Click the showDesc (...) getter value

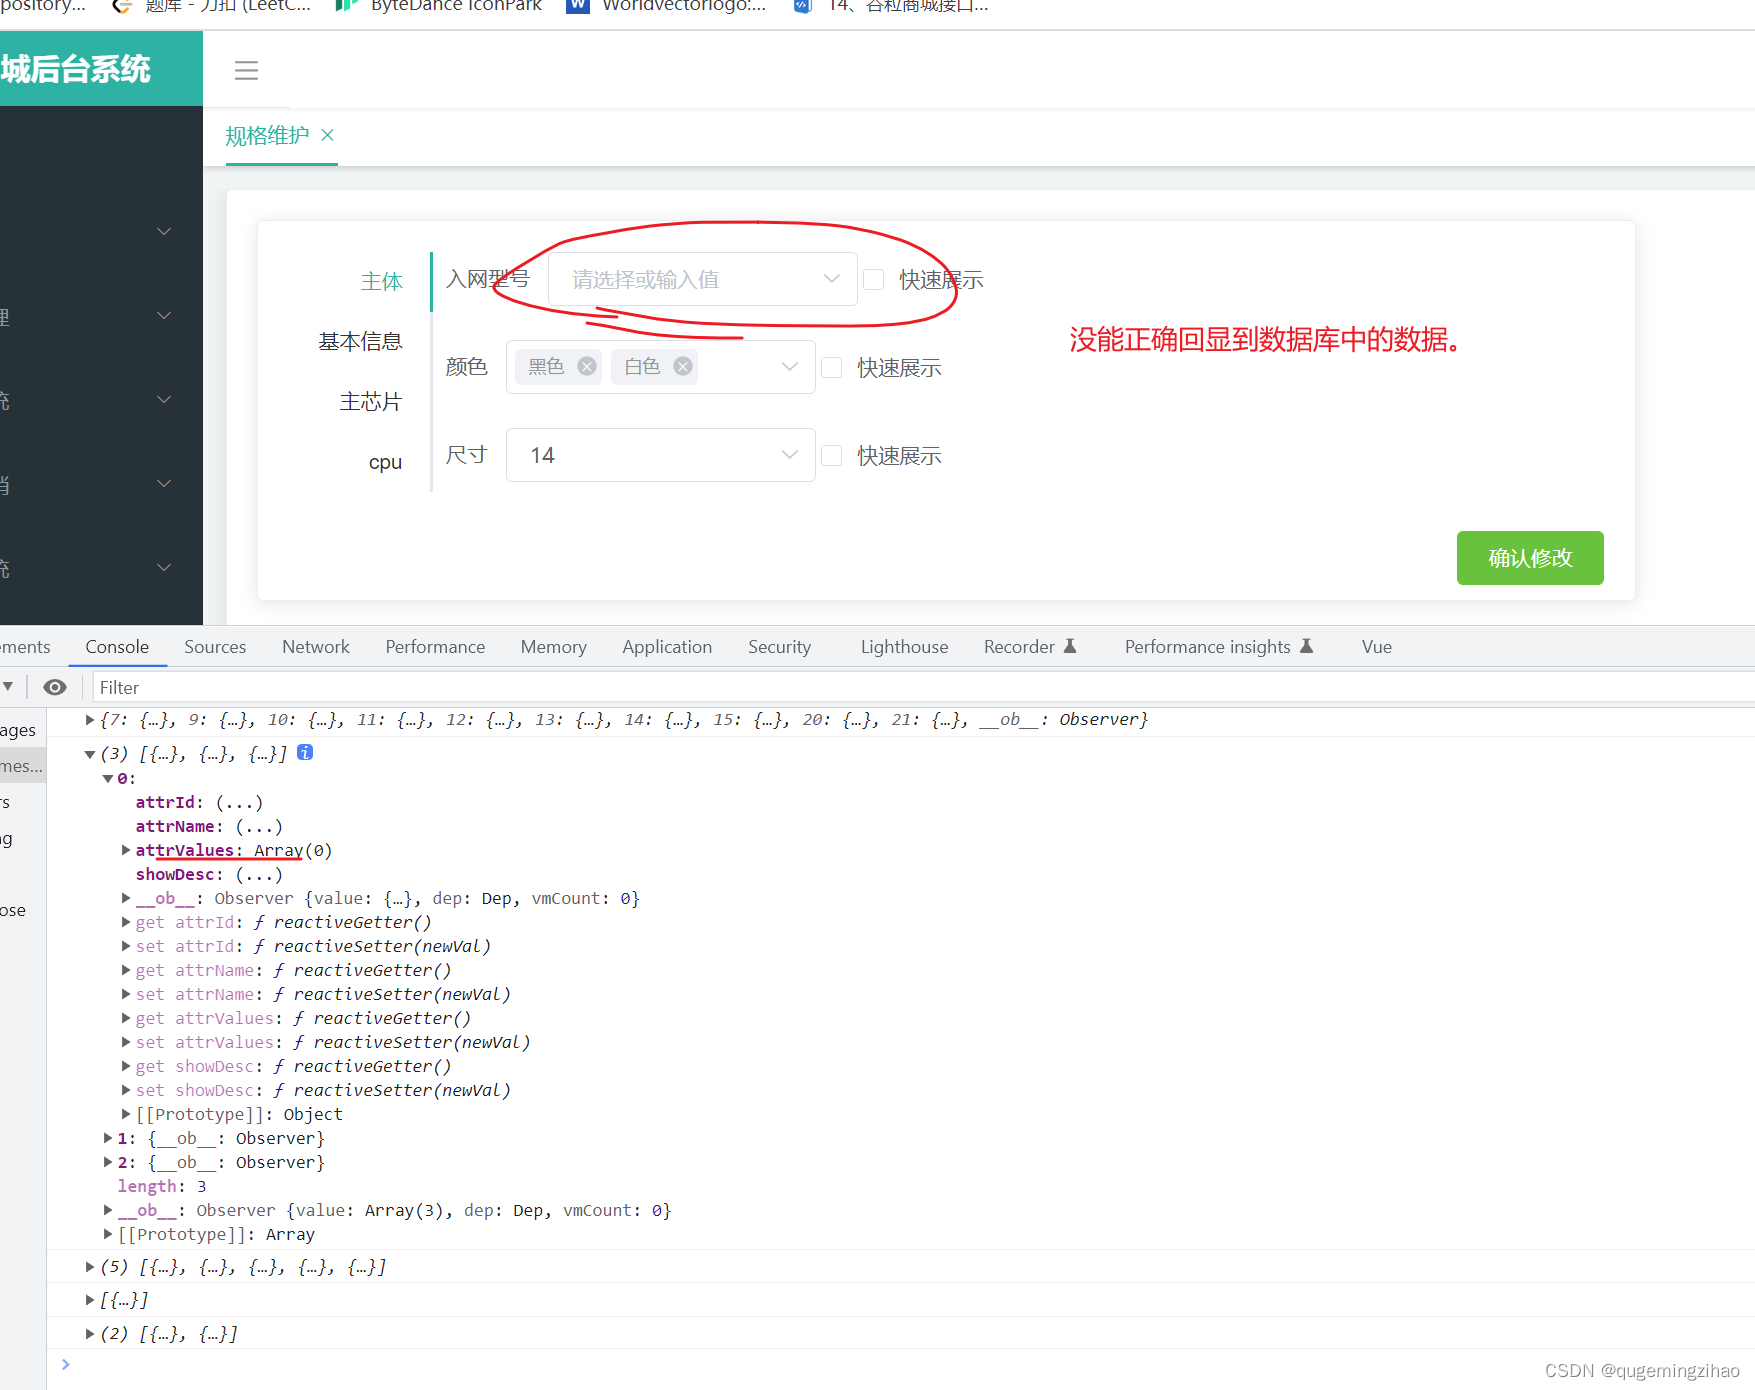[x=259, y=874]
